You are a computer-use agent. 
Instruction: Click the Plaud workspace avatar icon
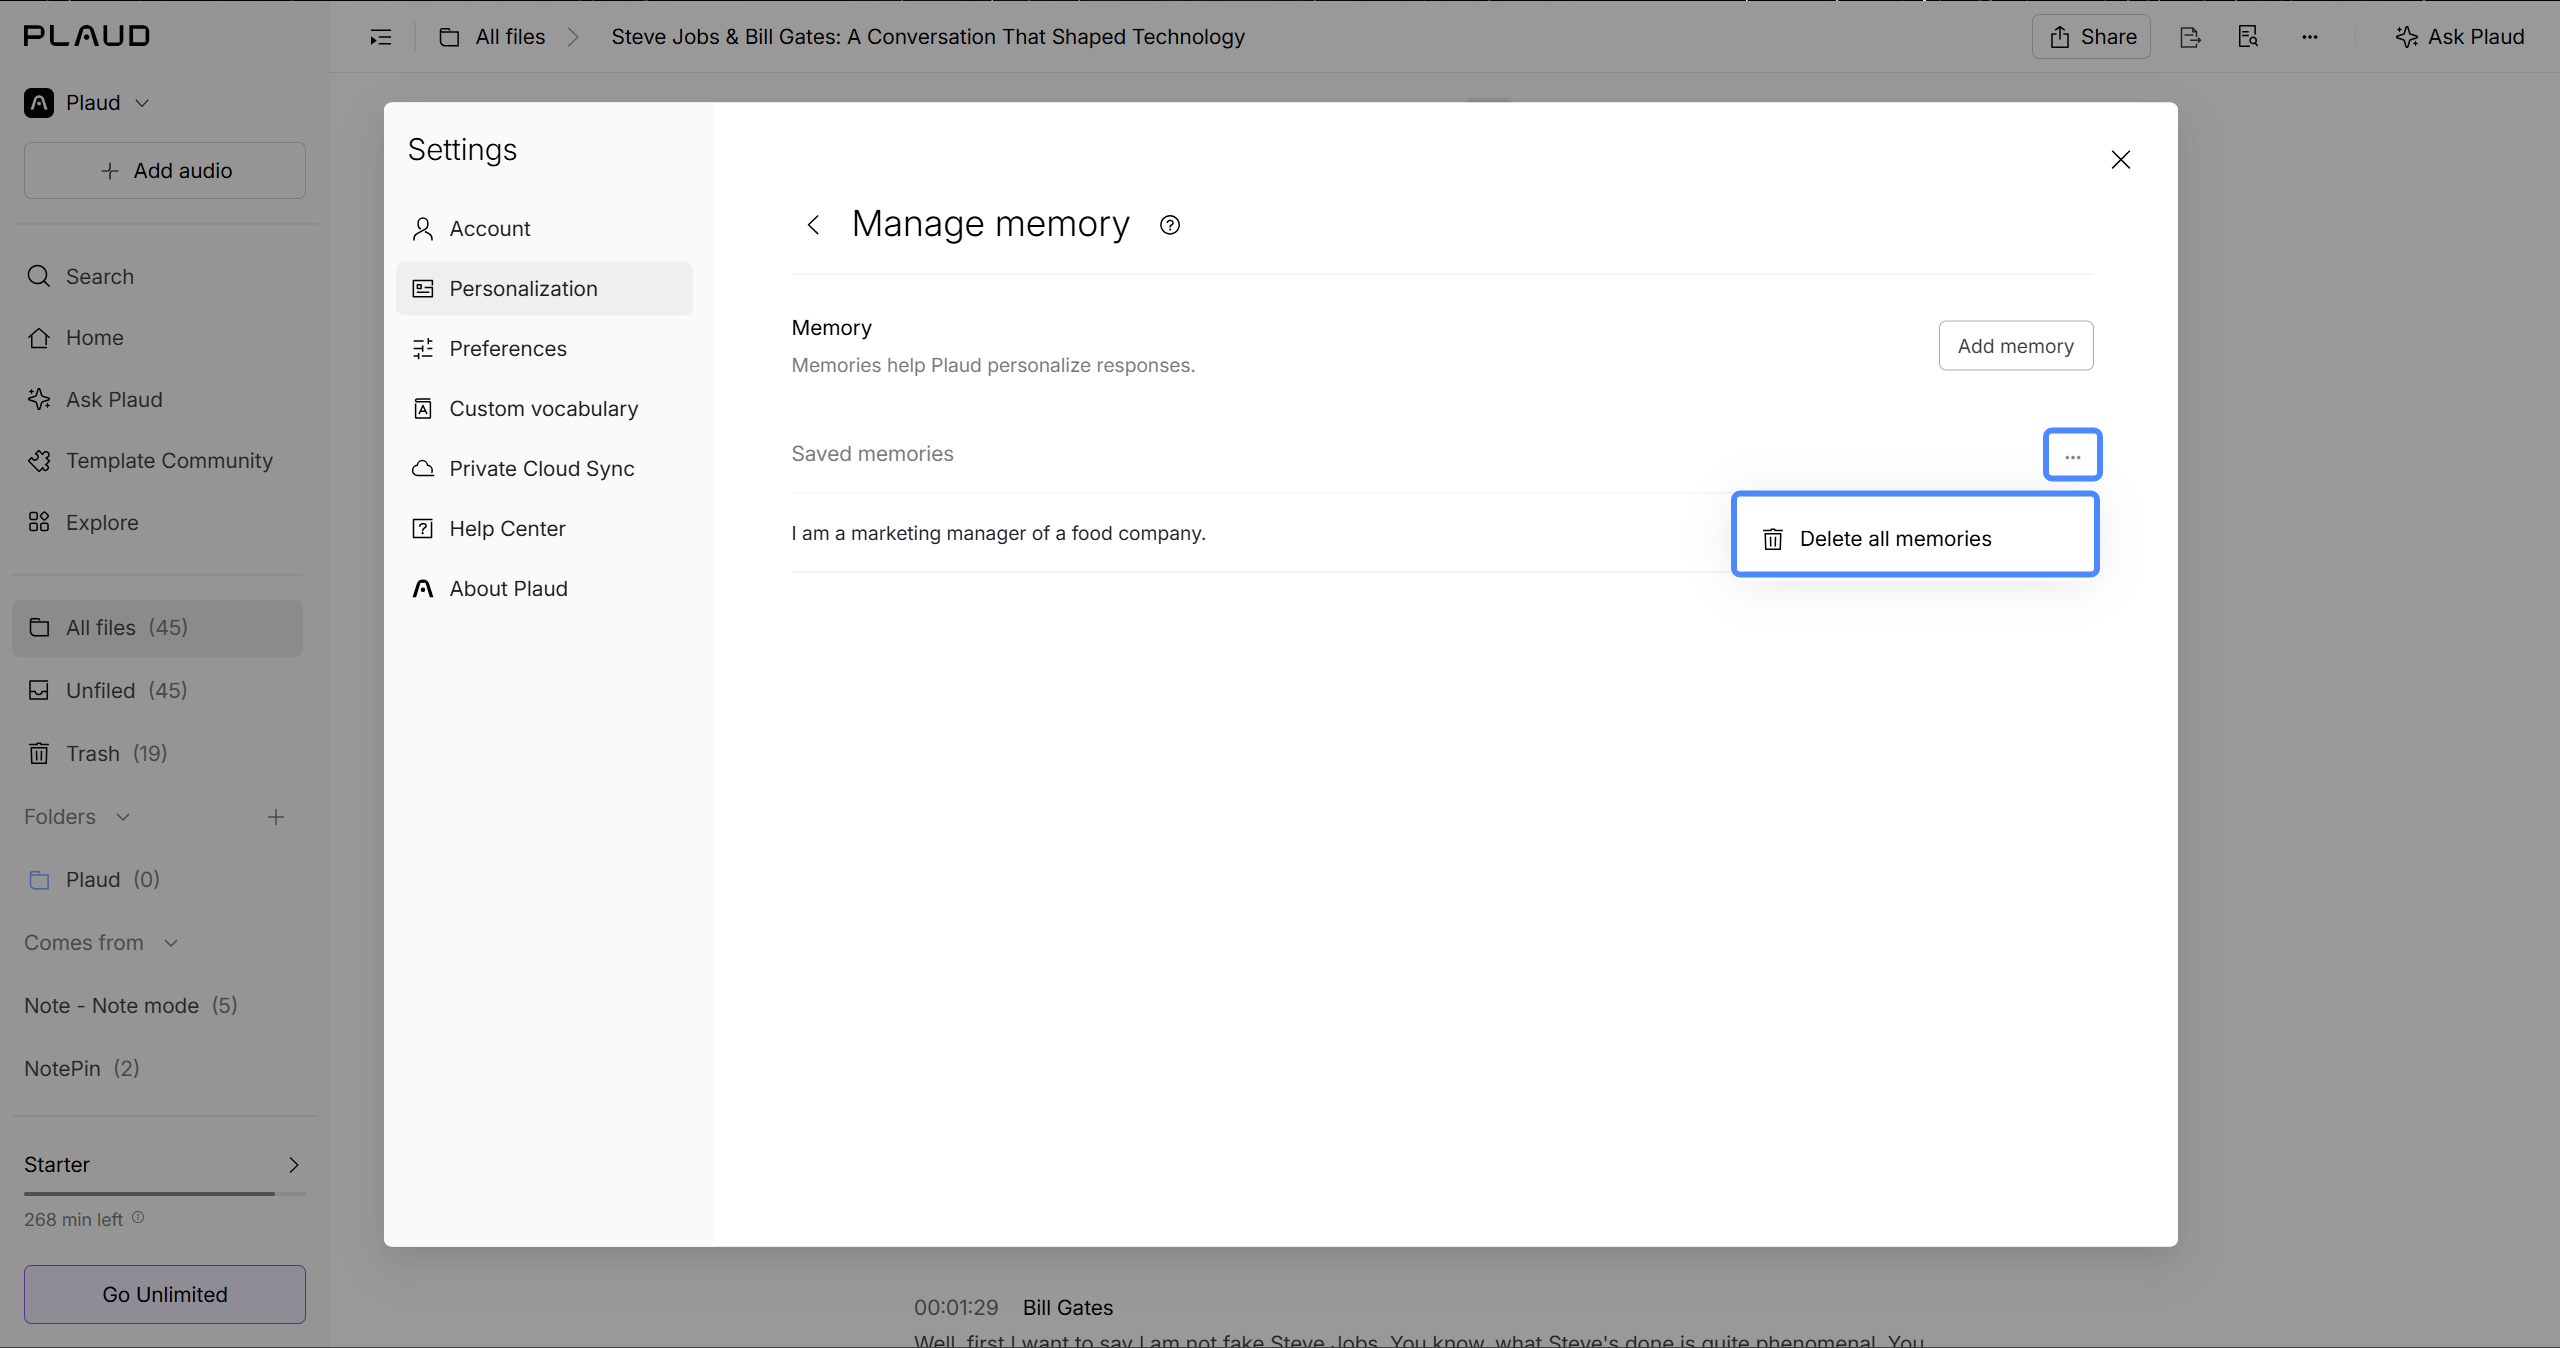click(x=39, y=103)
